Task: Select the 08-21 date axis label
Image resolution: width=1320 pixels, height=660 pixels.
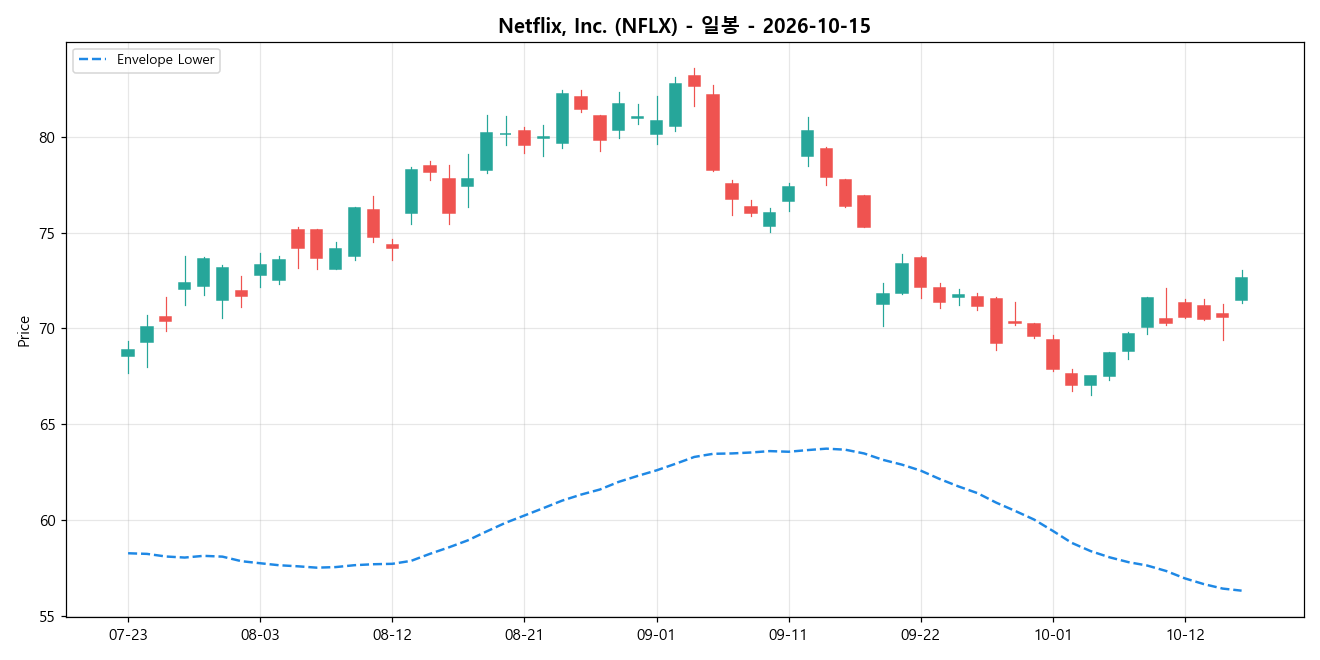Action: tap(524, 634)
